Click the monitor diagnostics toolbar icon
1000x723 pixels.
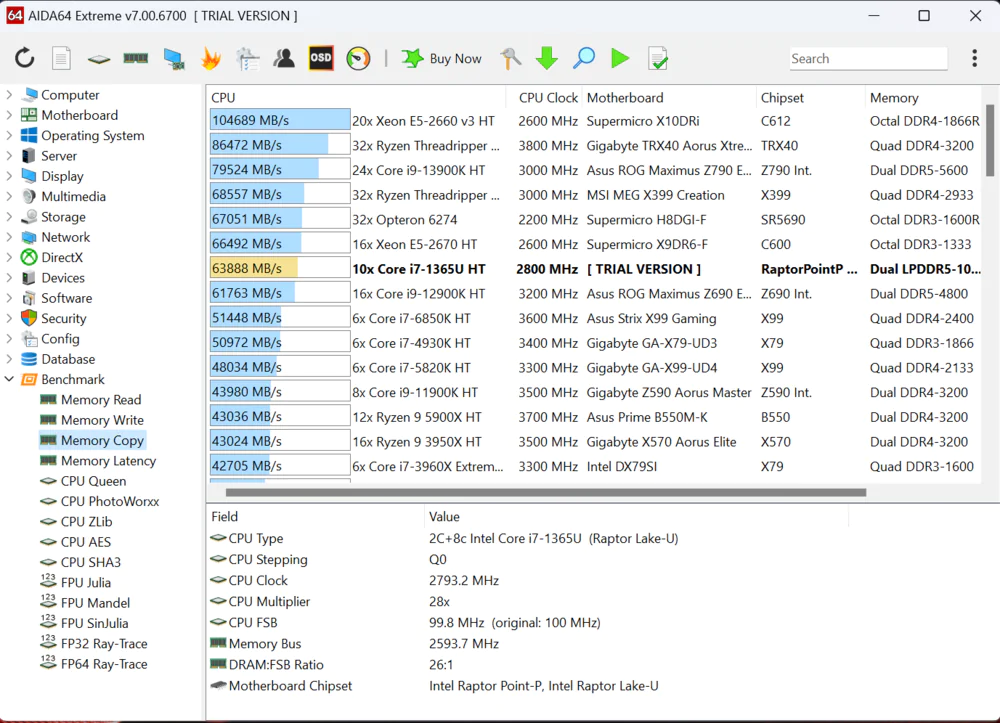click(247, 59)
